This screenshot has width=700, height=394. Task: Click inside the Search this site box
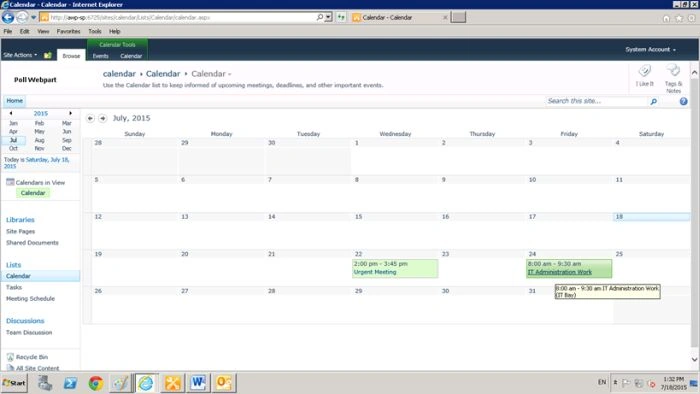click(596, 101)
